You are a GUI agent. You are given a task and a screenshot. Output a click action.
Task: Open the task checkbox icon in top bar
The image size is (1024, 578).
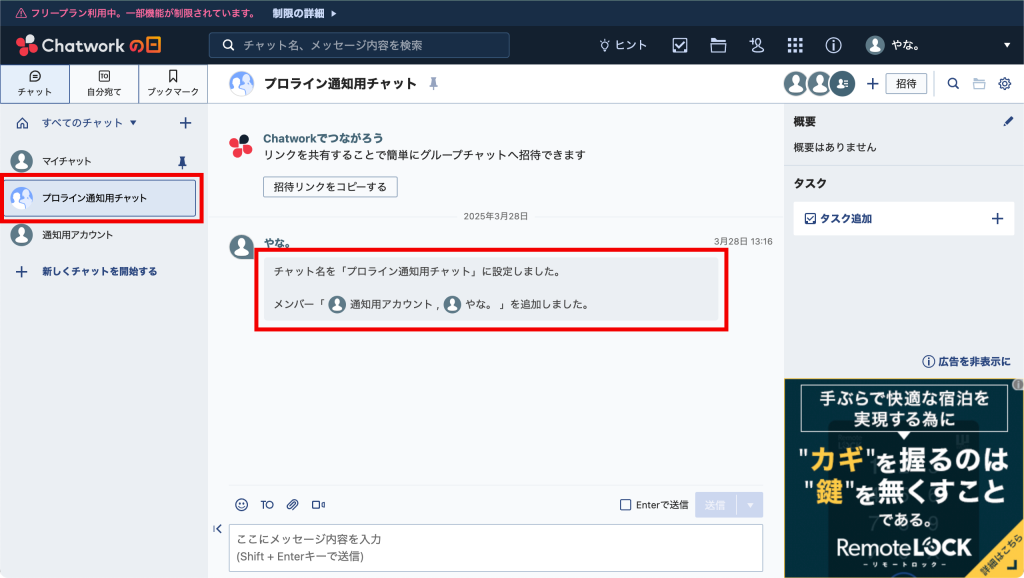pyautogui.click(x=679, y=45)
